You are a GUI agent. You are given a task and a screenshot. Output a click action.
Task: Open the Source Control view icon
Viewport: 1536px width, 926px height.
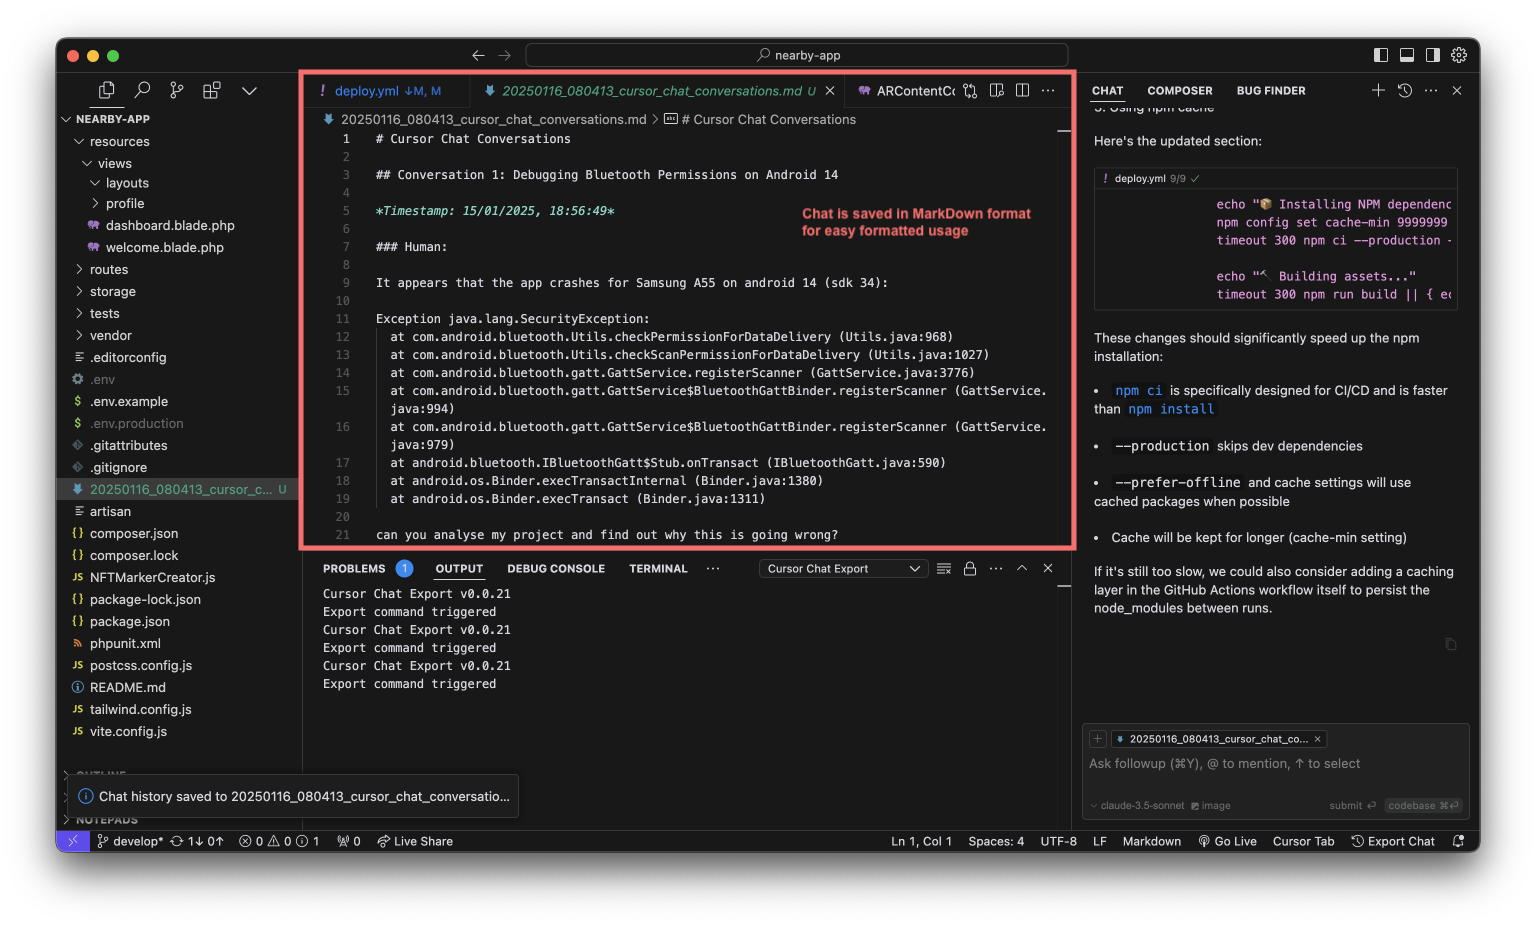[x=177, y=90]
